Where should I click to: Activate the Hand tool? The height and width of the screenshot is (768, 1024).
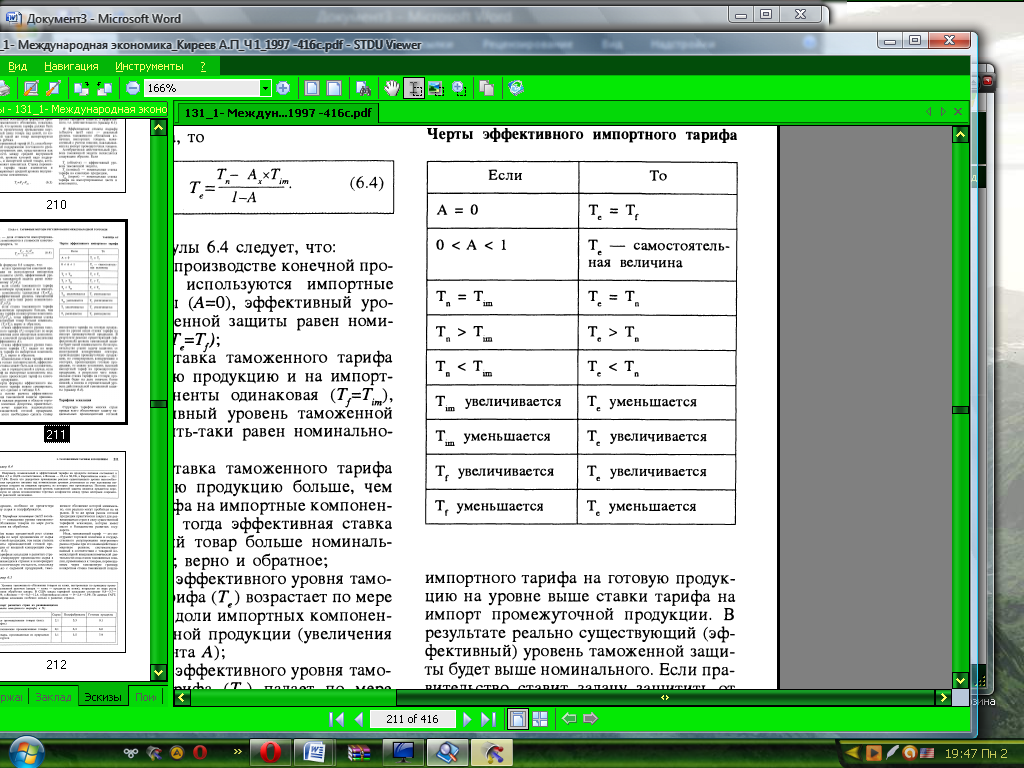click(391, 88)
